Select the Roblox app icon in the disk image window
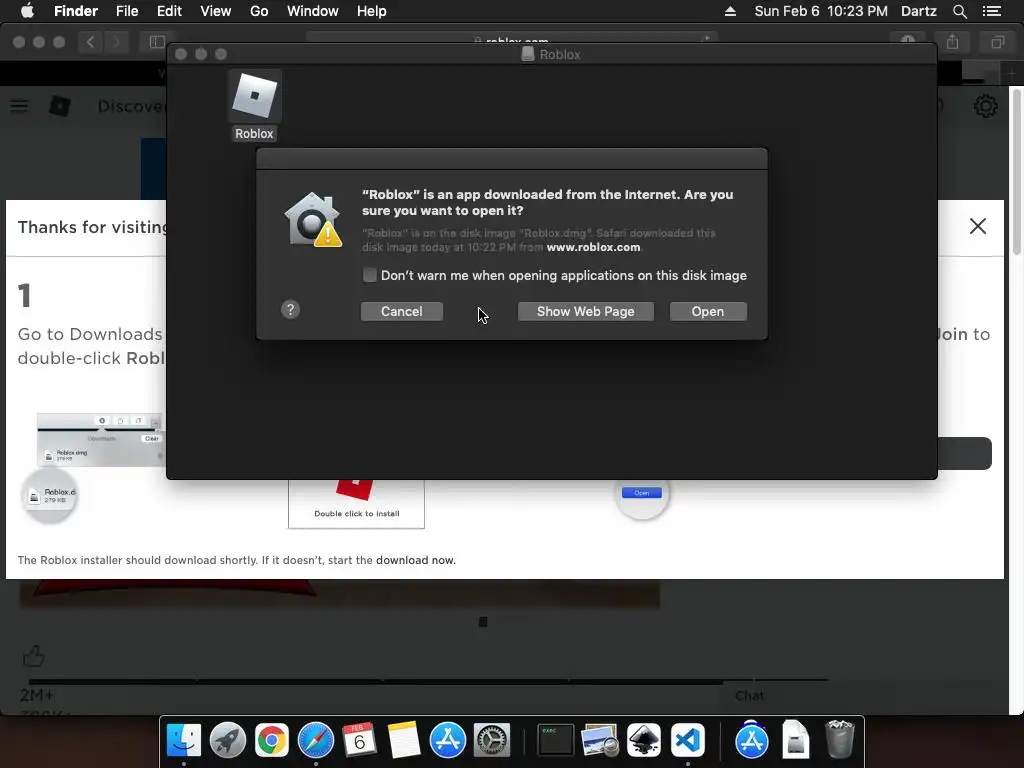Image resolution: width=1024 pixels, height=768 pixels. coord(255,97)
